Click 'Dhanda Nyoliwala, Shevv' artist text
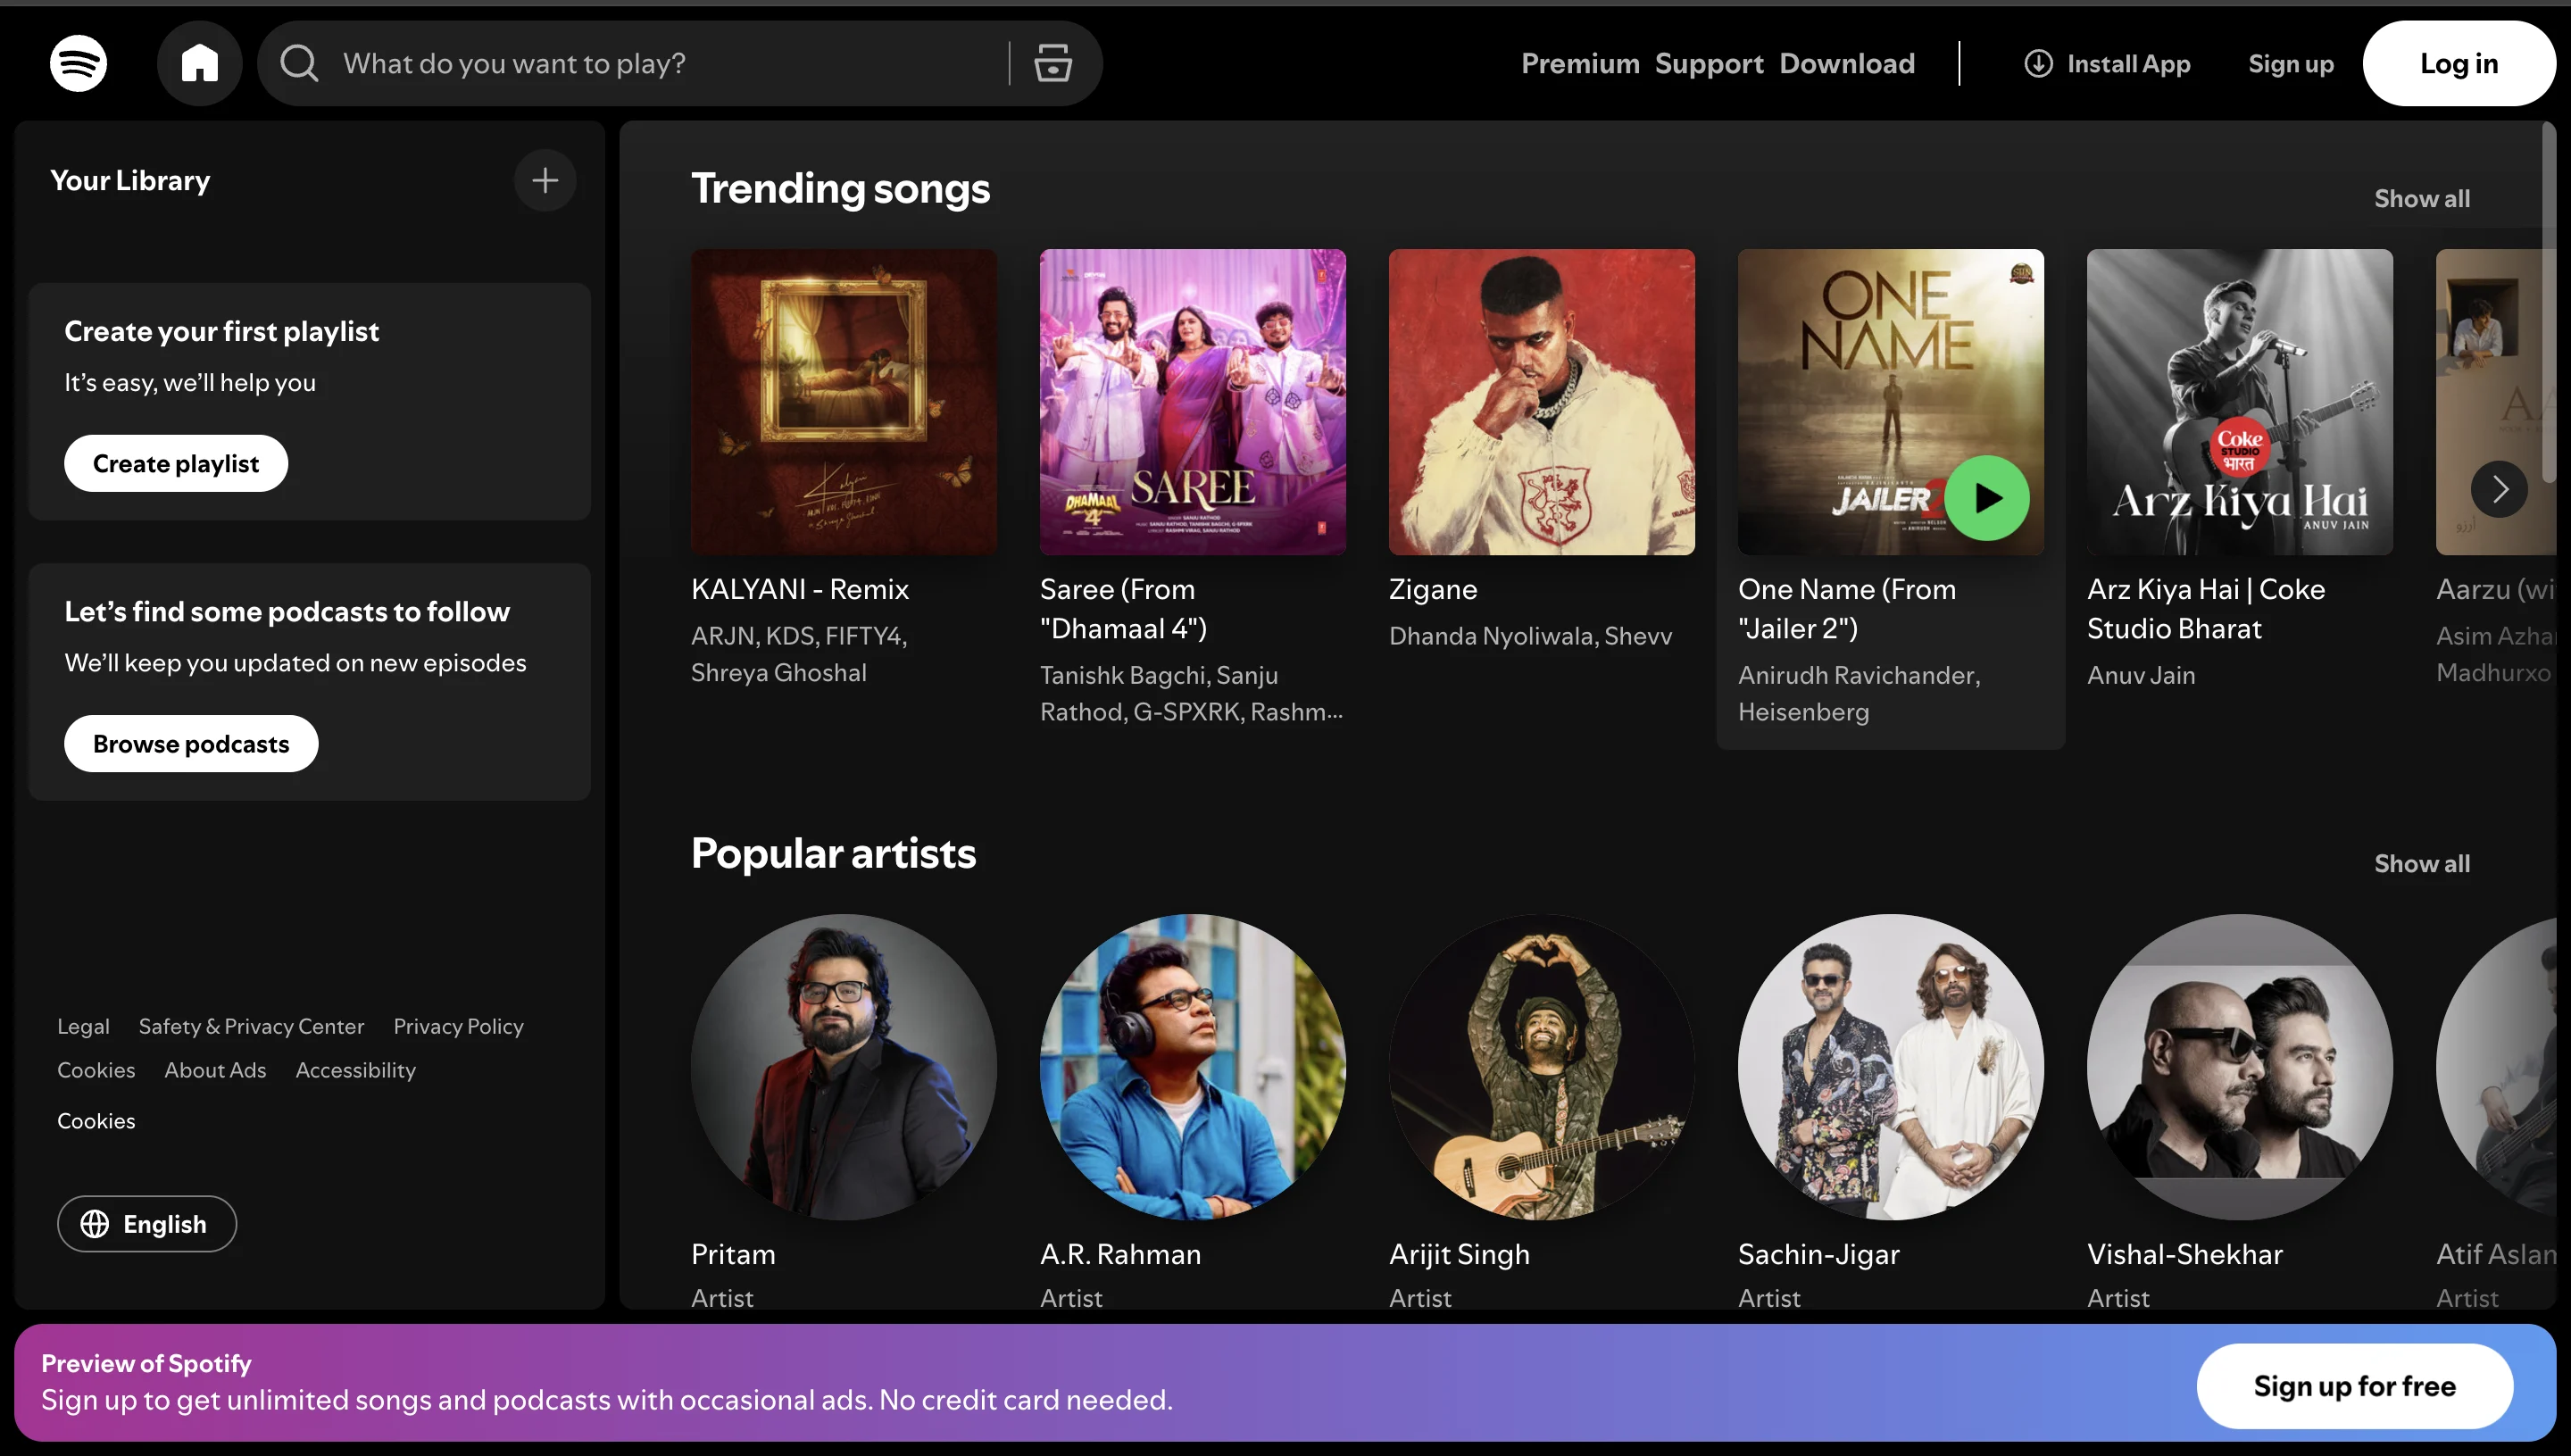 pos(1530,635)
